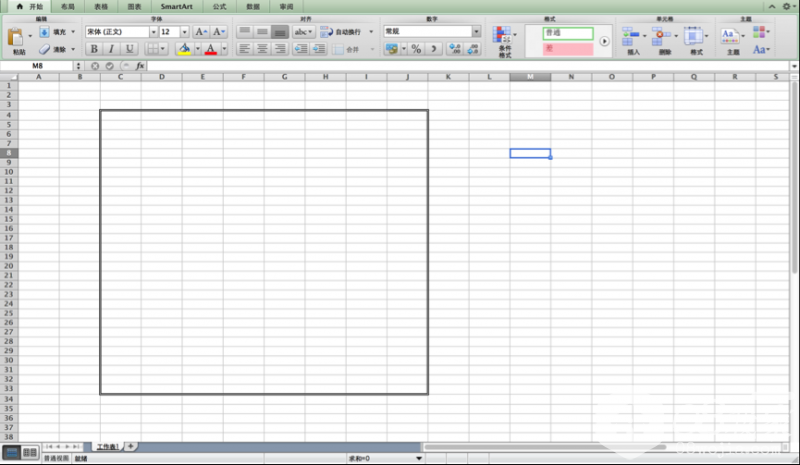Toggle underline formatting
This screenshot has height=465, width=800.
[x=129, y=49]
